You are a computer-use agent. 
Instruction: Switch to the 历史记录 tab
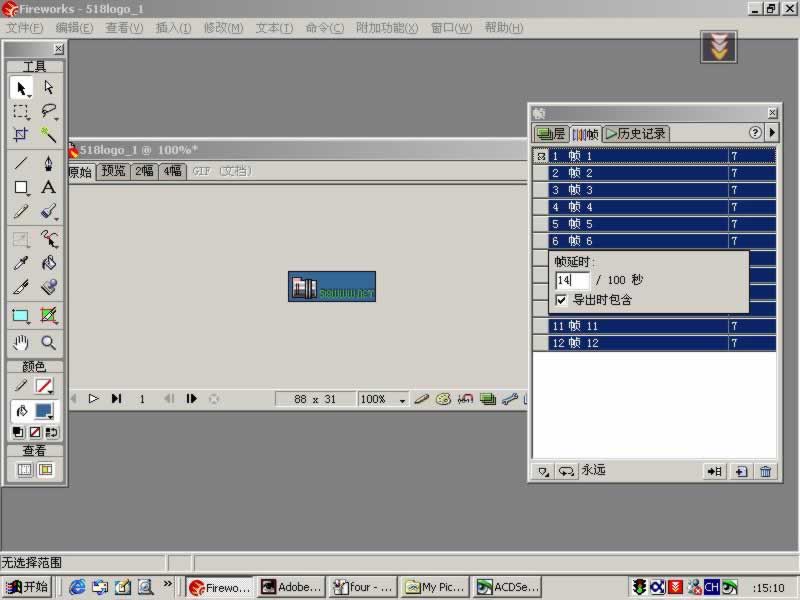pos(635,133)
